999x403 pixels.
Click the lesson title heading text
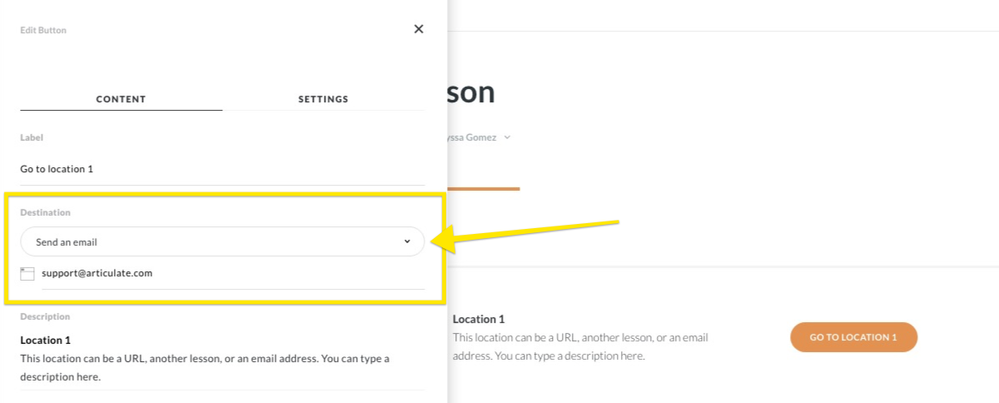tap(472, 93)
